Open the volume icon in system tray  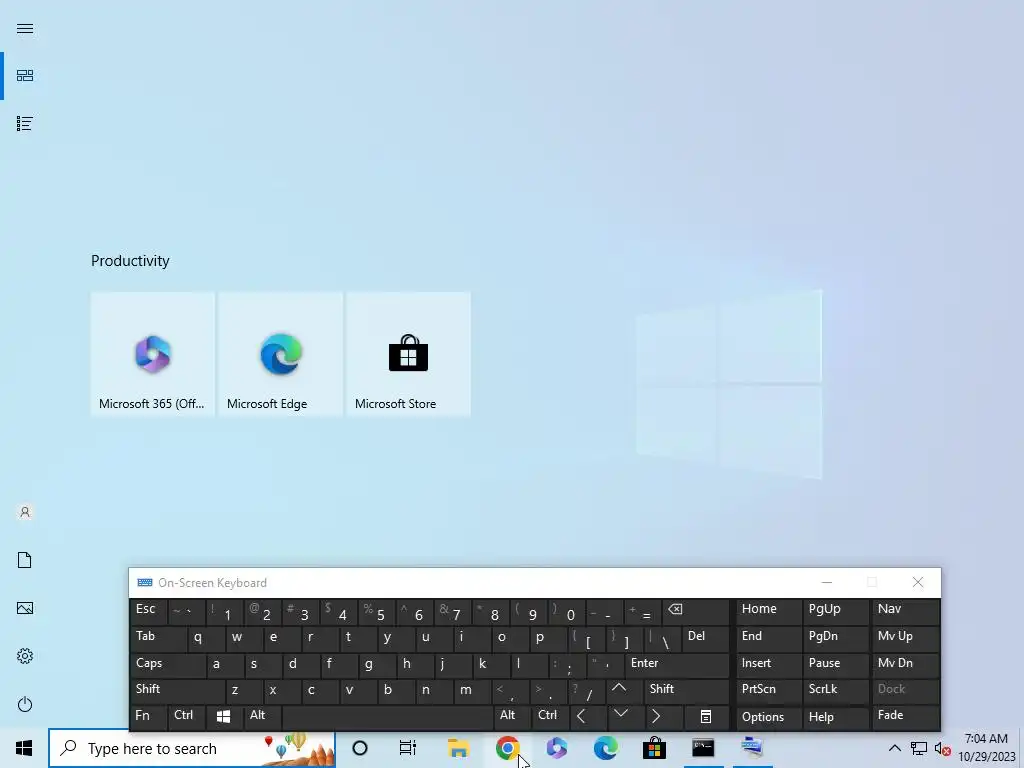tap(942, 748)
